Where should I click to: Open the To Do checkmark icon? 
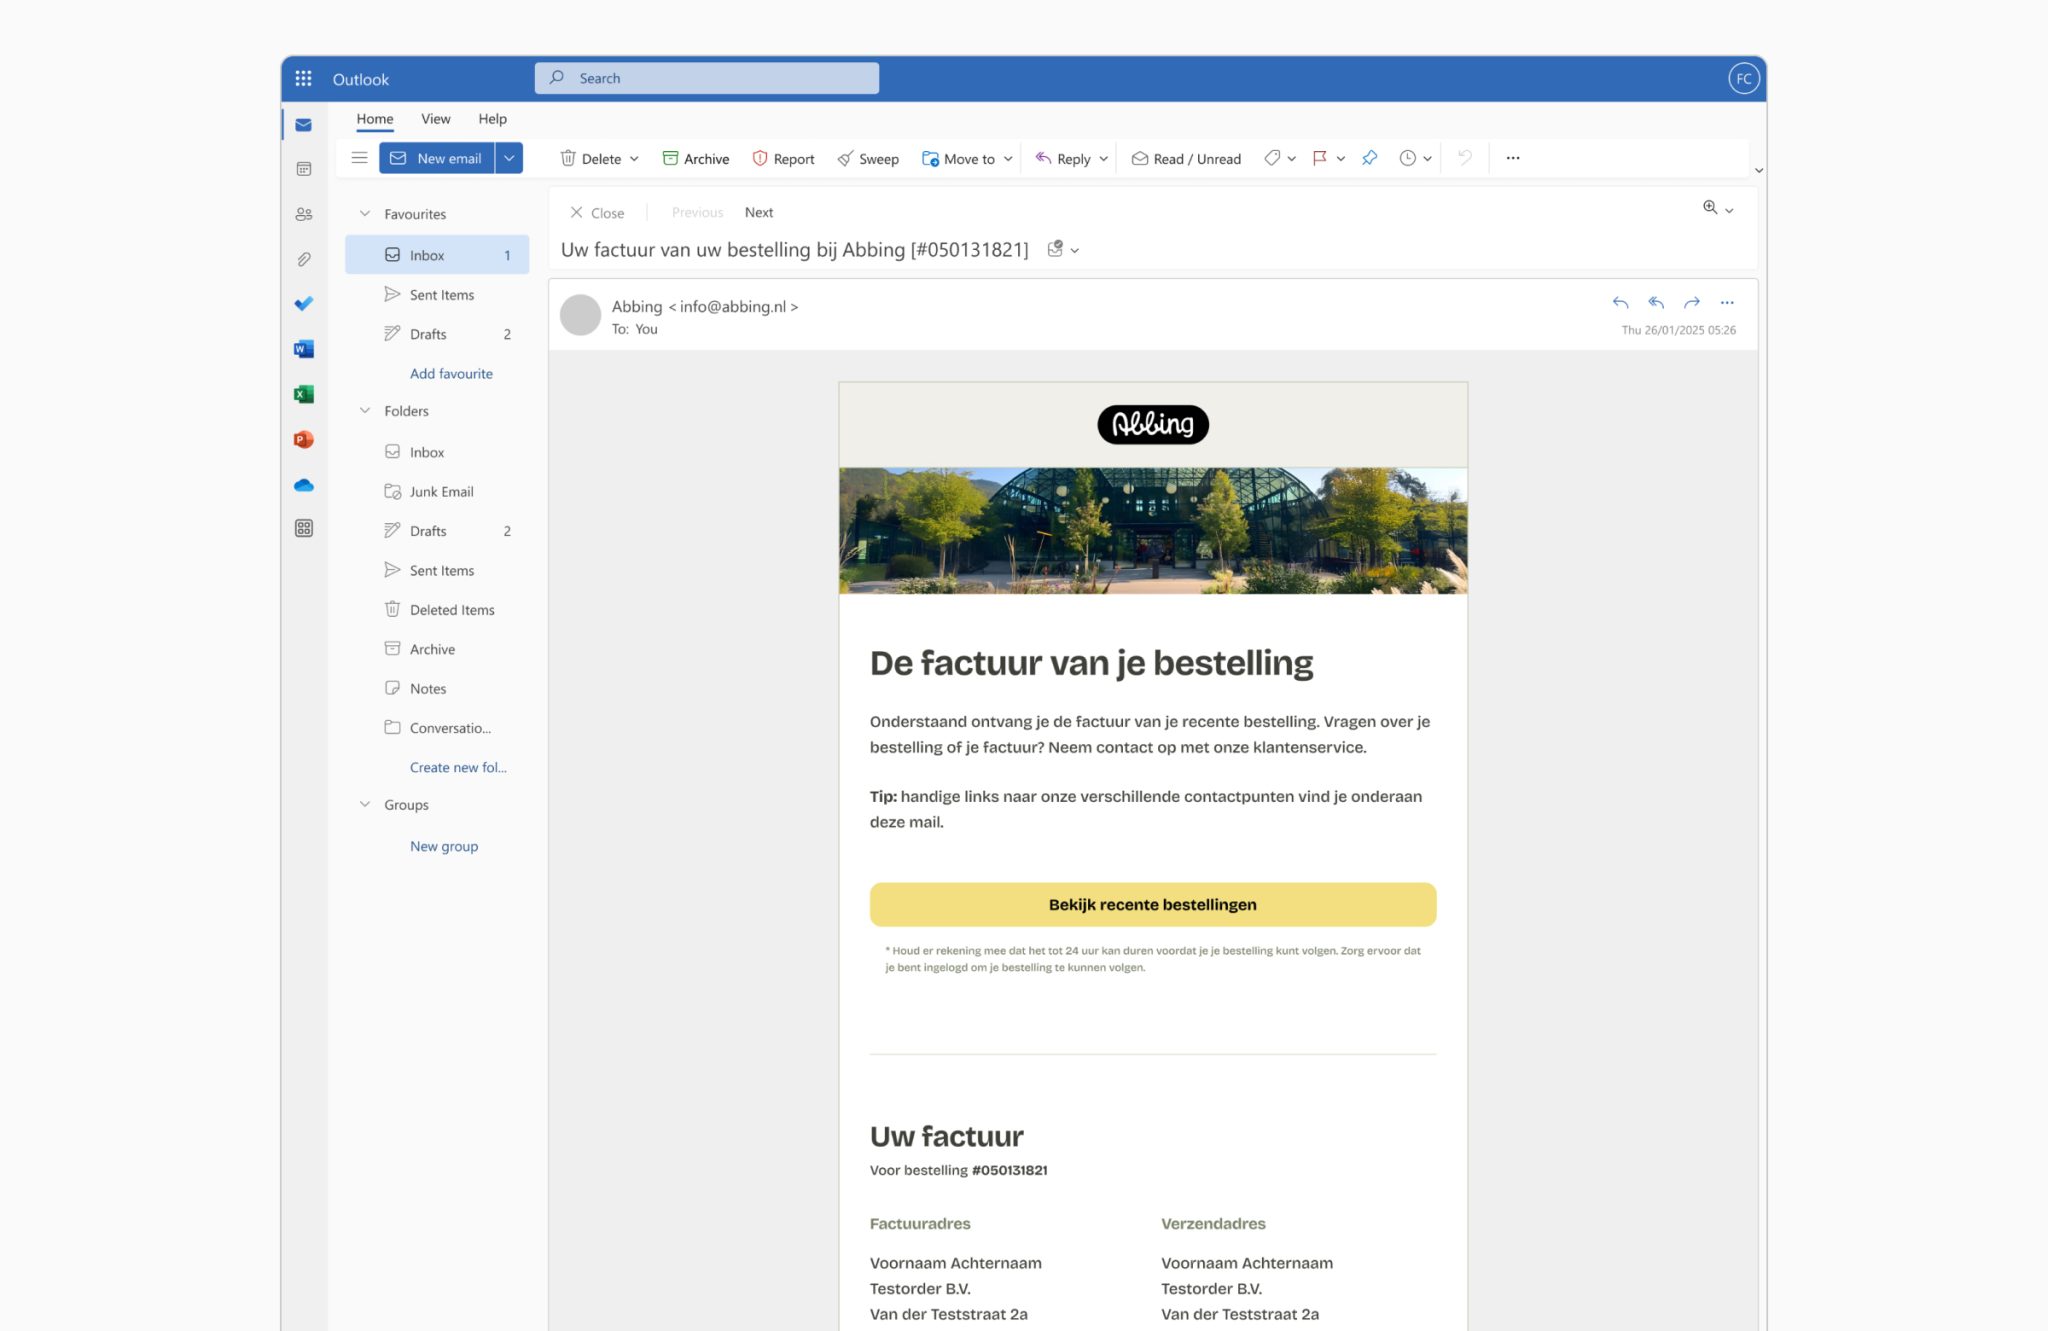pyautogui.click(x=304, y=303)
